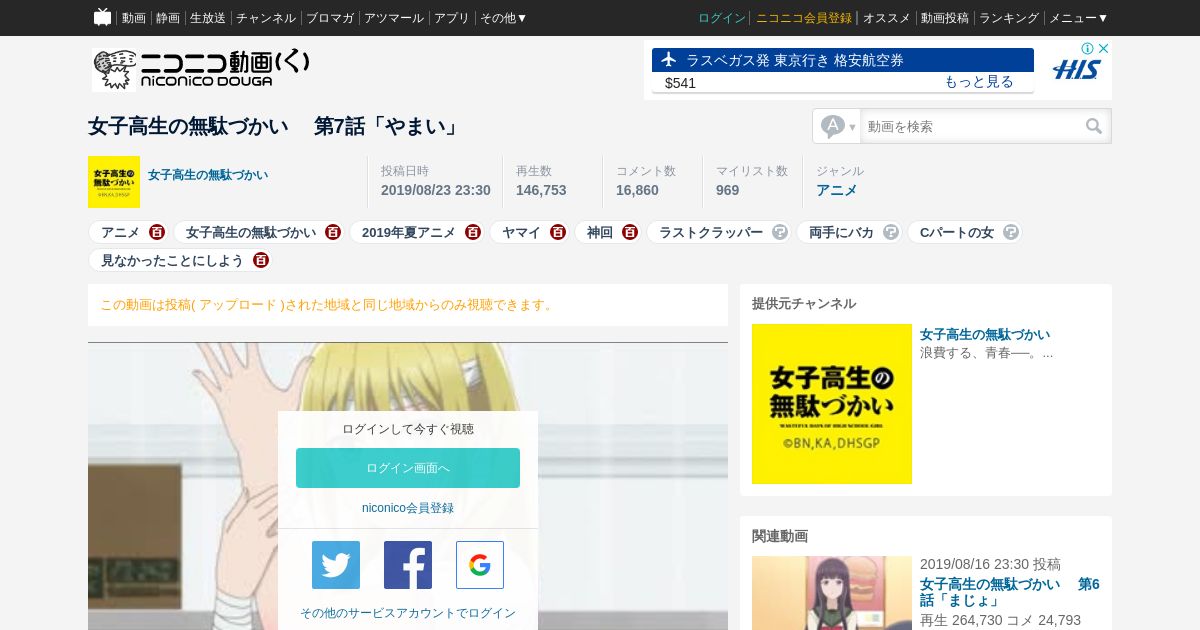1200x630 pixels.
Task: Expand the メニュー dropdown
Action: click(x=1078, y=18)
